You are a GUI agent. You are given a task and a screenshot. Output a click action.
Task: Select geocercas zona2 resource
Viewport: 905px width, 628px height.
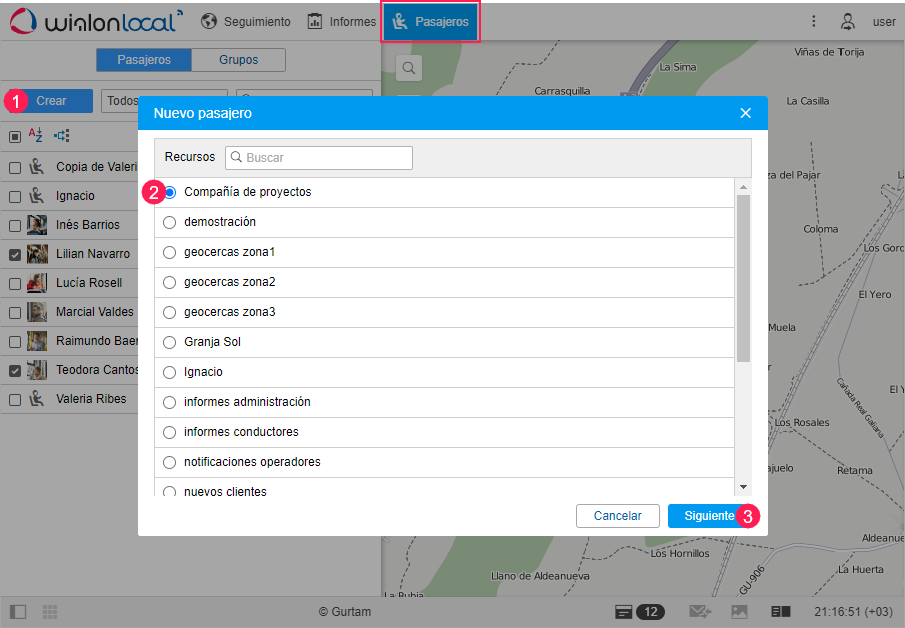169,282
